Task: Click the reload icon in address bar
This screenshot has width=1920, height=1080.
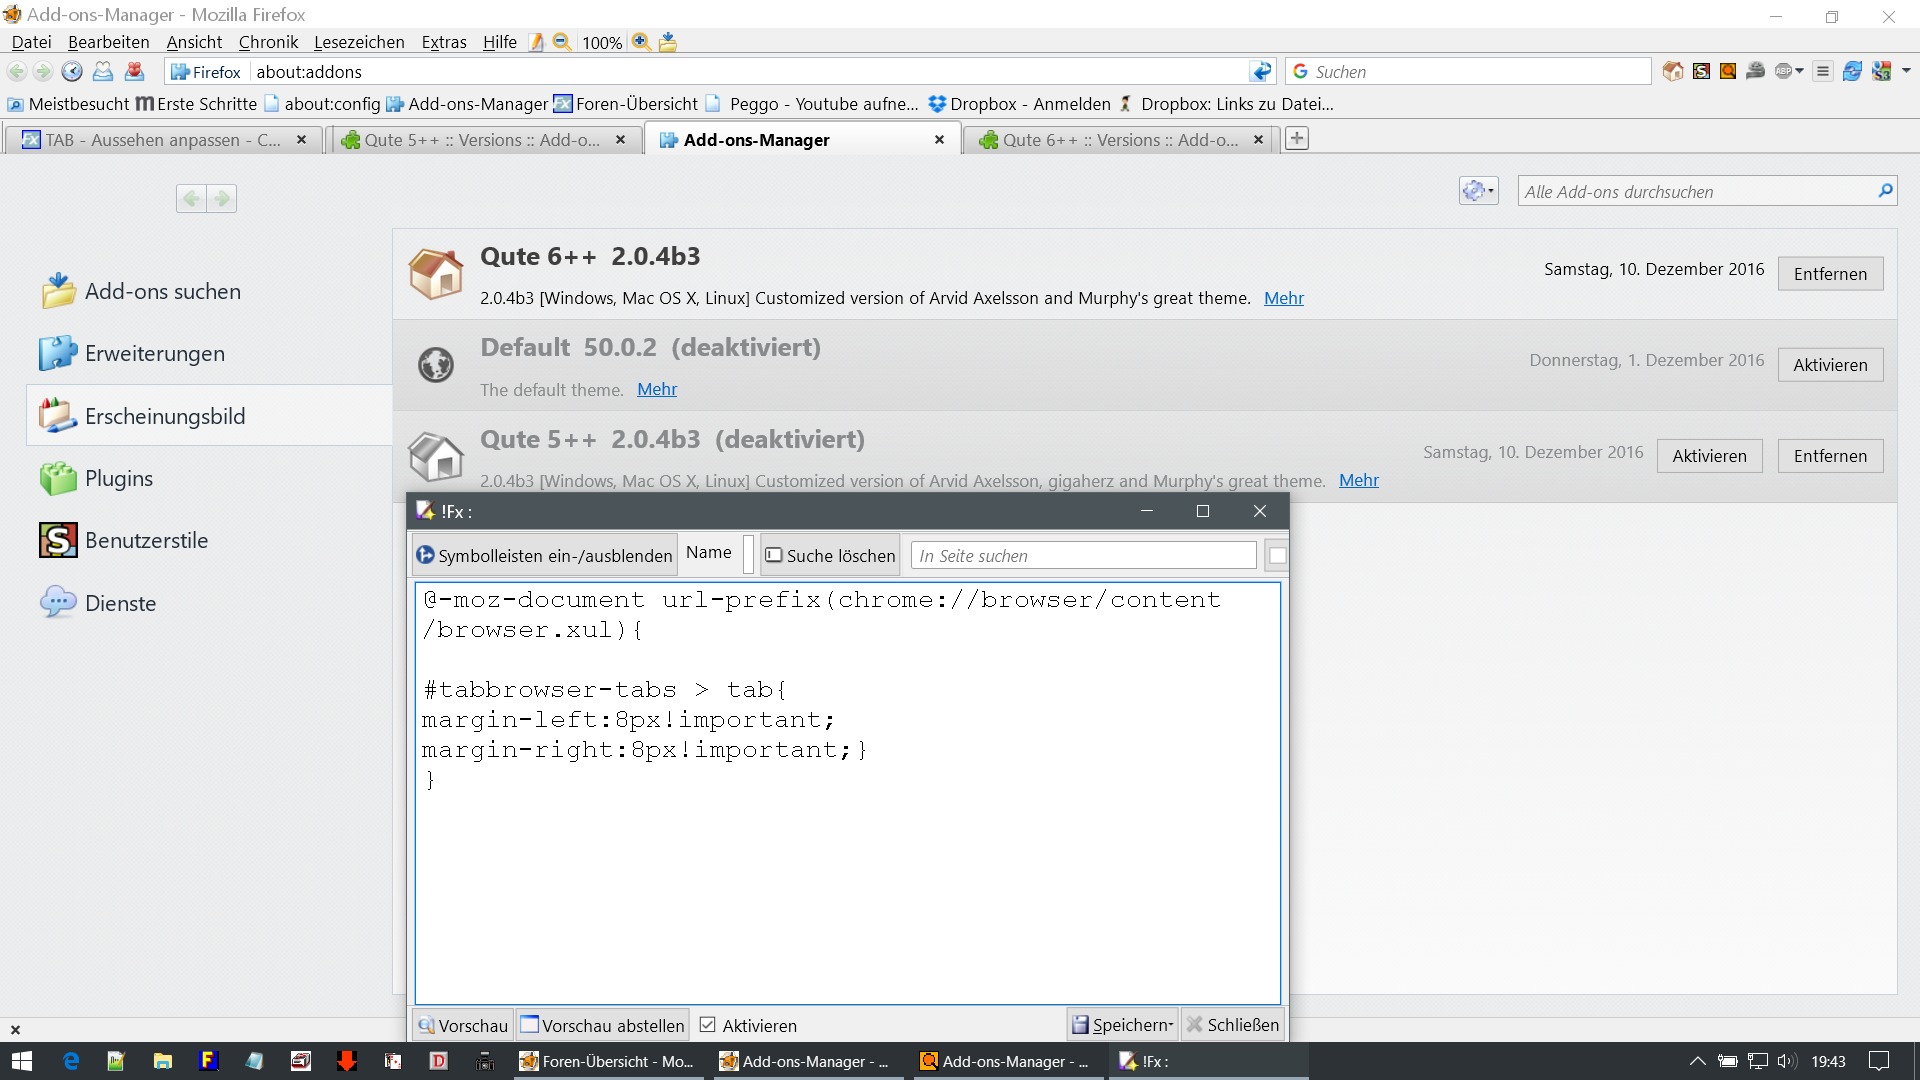Action: coord(1262,72)
